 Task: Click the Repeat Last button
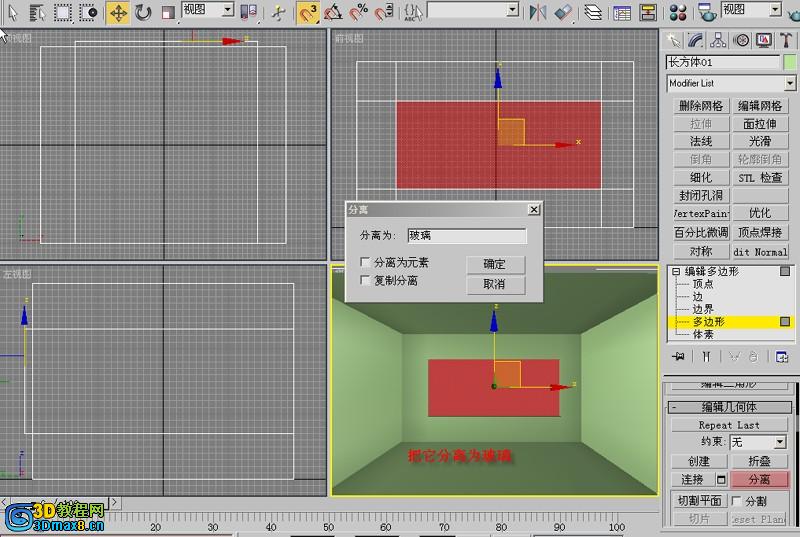[x=729, y=425]
